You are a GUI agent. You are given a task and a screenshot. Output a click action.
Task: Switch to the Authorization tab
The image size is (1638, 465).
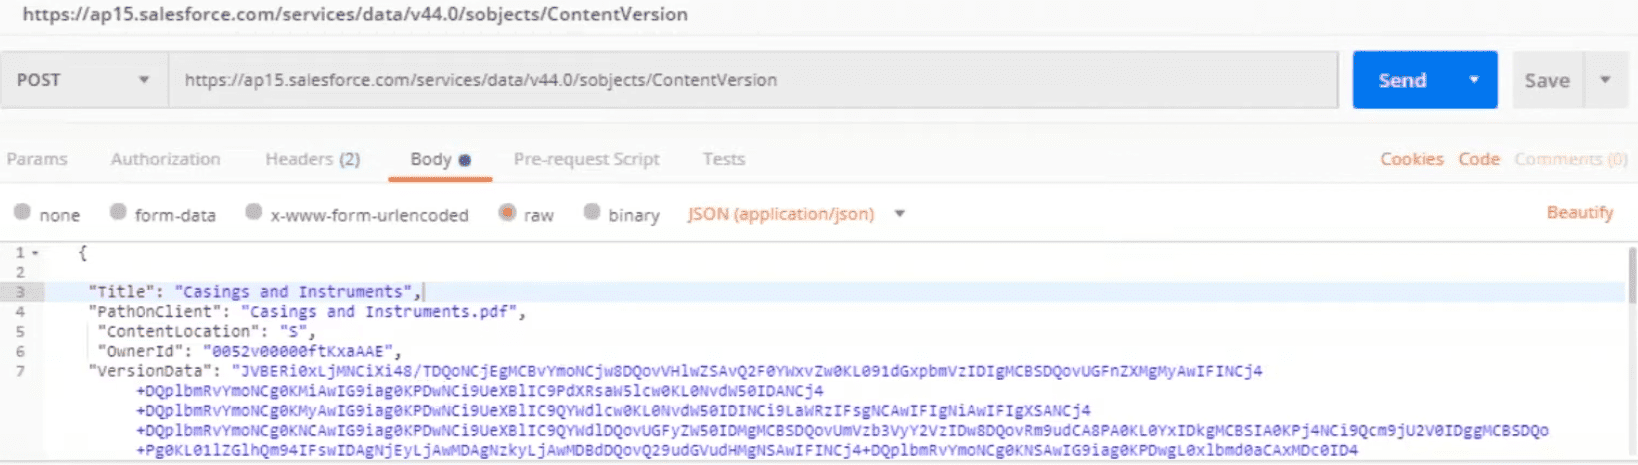click(165, 159)
